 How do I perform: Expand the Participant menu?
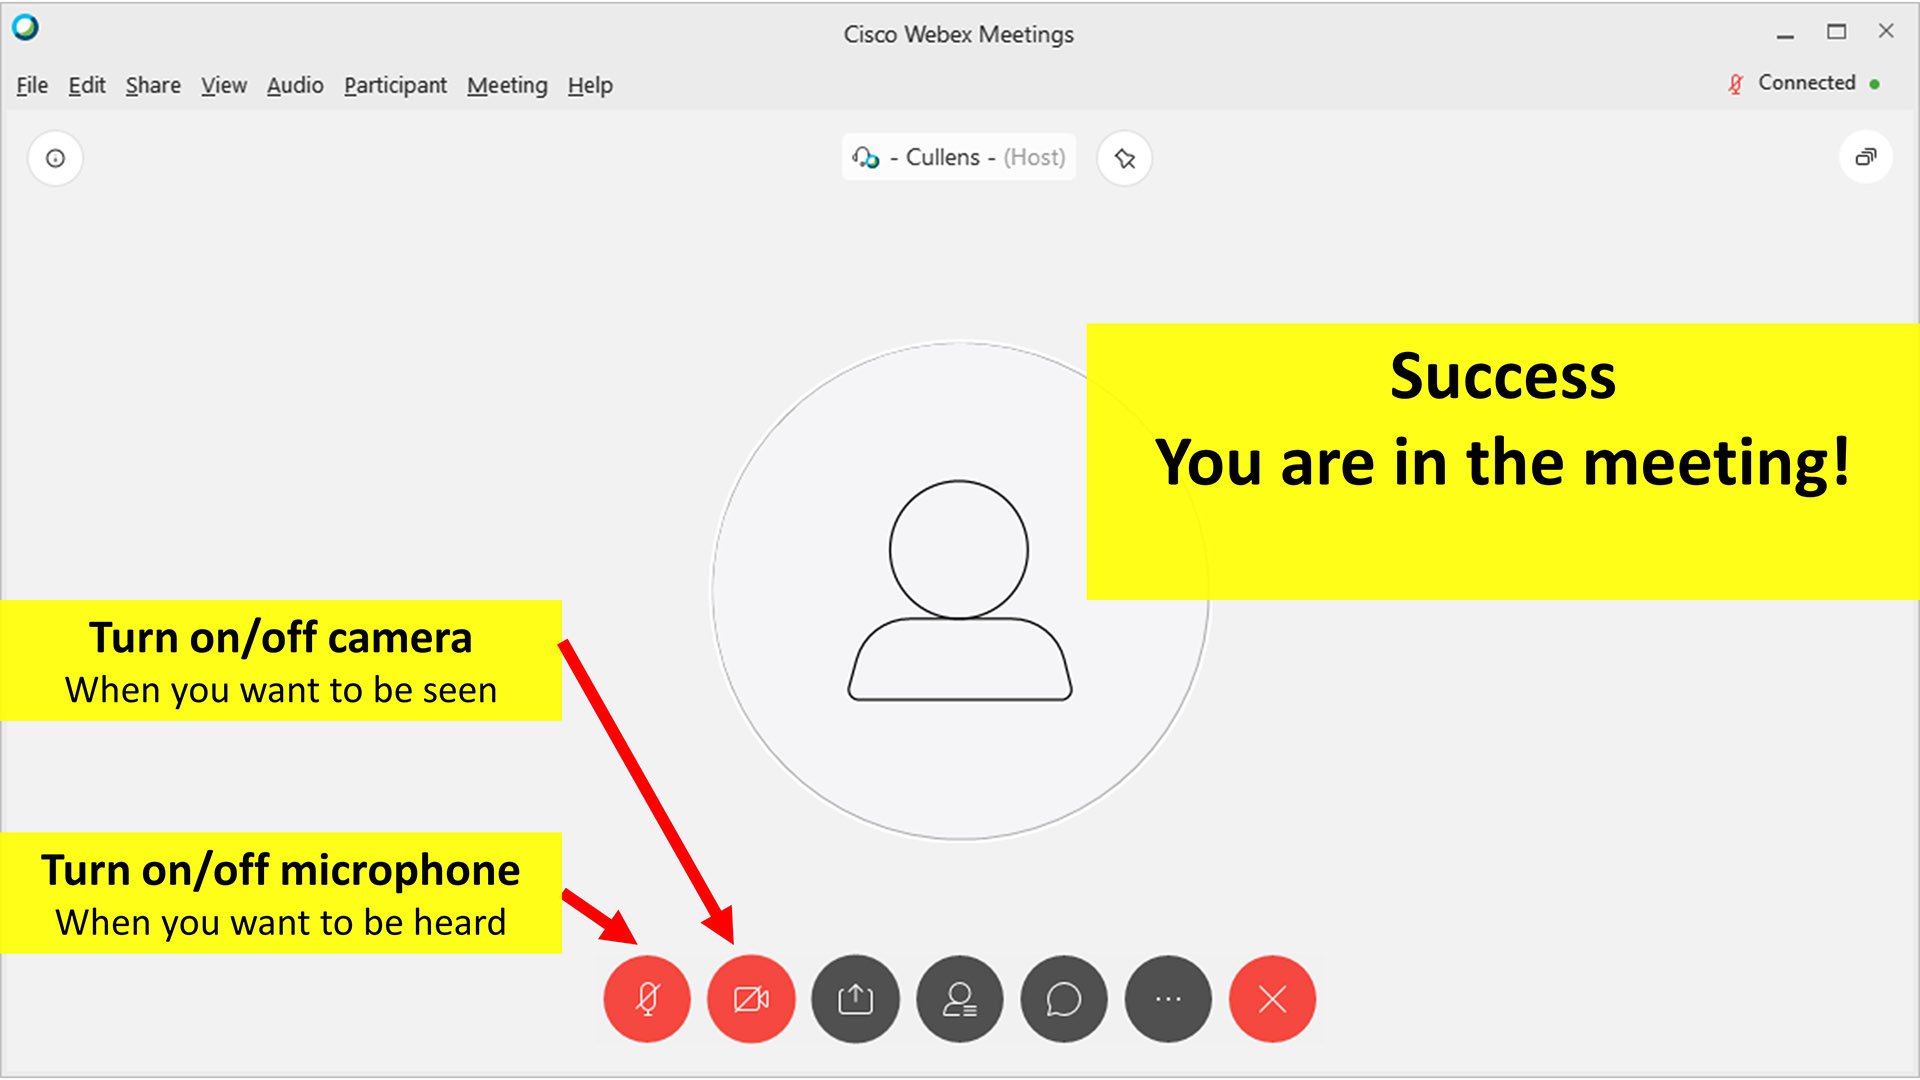pos(395,86)
